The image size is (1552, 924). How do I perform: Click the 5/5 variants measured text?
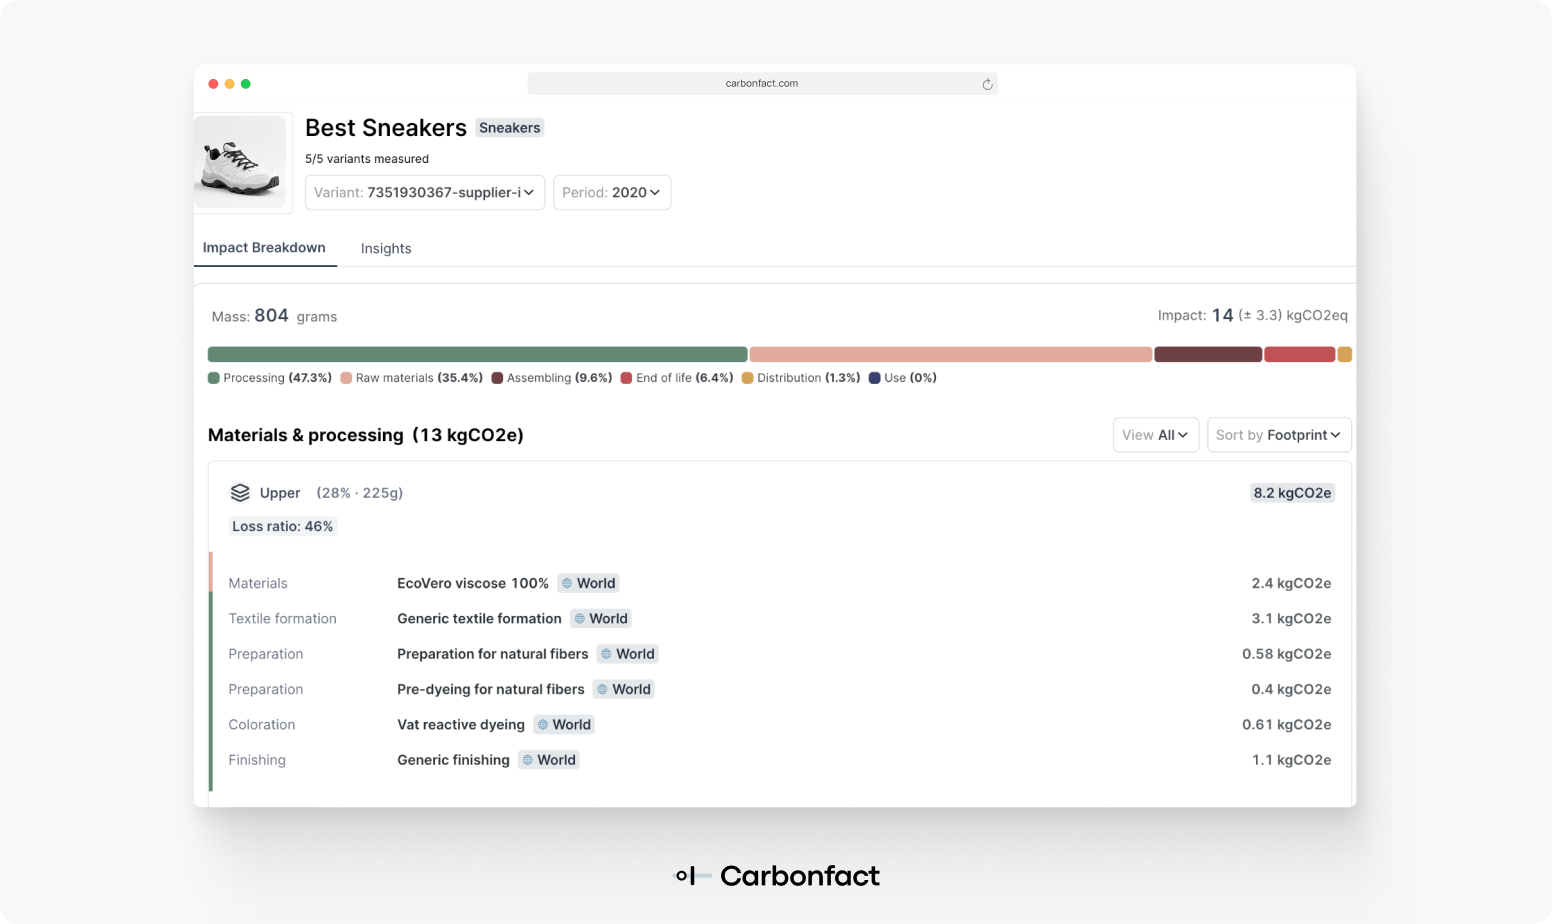367,159
